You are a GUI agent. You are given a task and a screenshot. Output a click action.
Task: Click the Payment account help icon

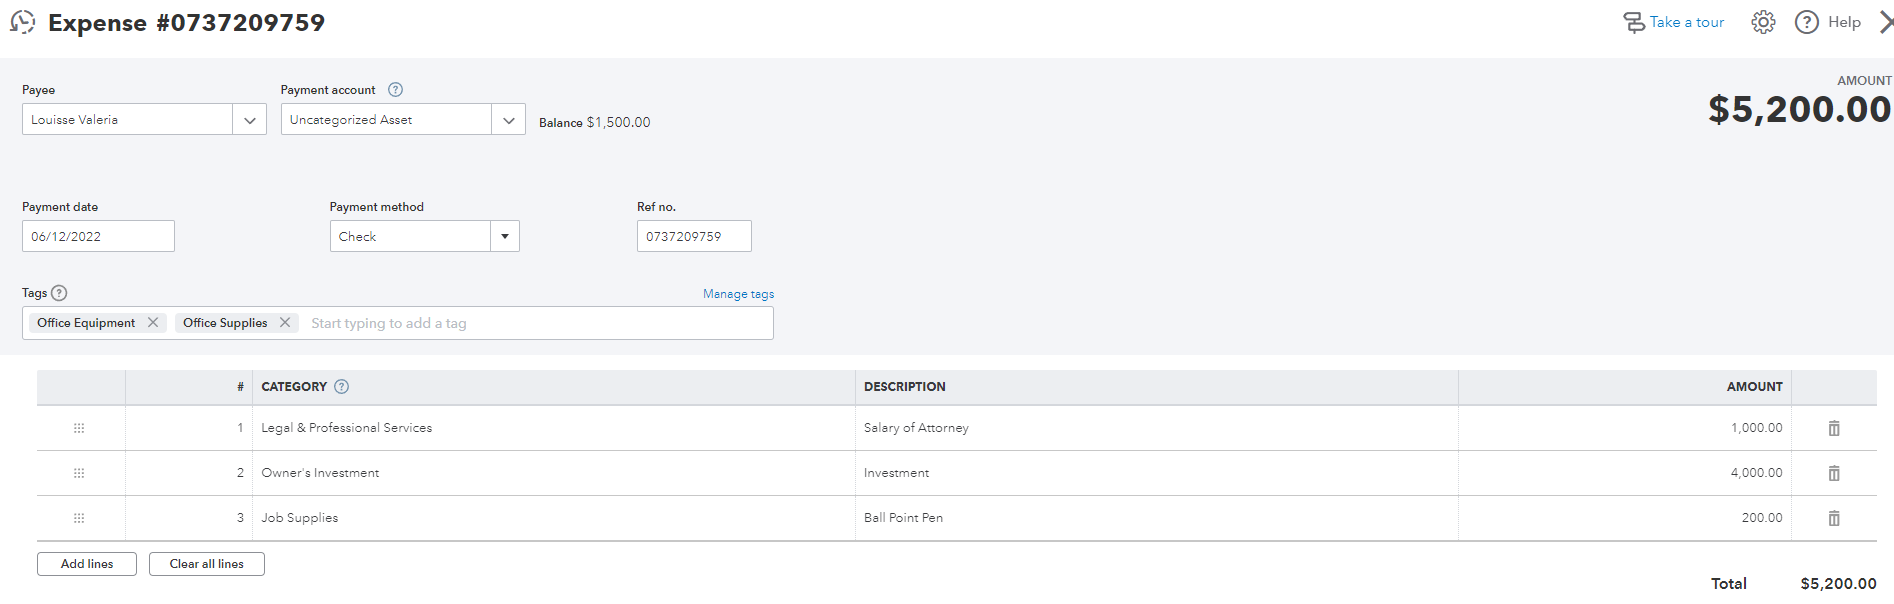[395, 90]
